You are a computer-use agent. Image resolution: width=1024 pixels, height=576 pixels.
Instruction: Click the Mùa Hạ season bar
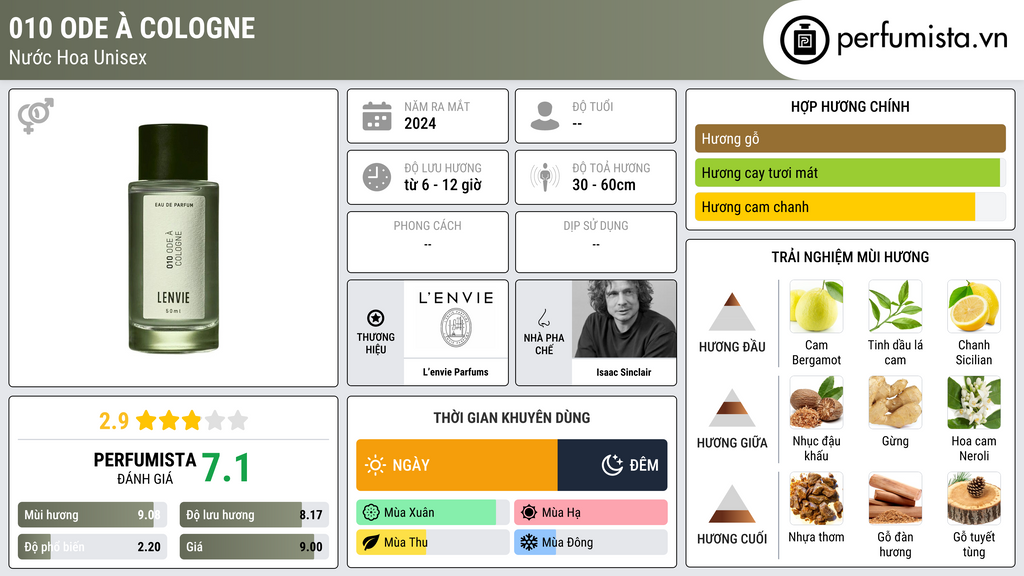(591, 513)
